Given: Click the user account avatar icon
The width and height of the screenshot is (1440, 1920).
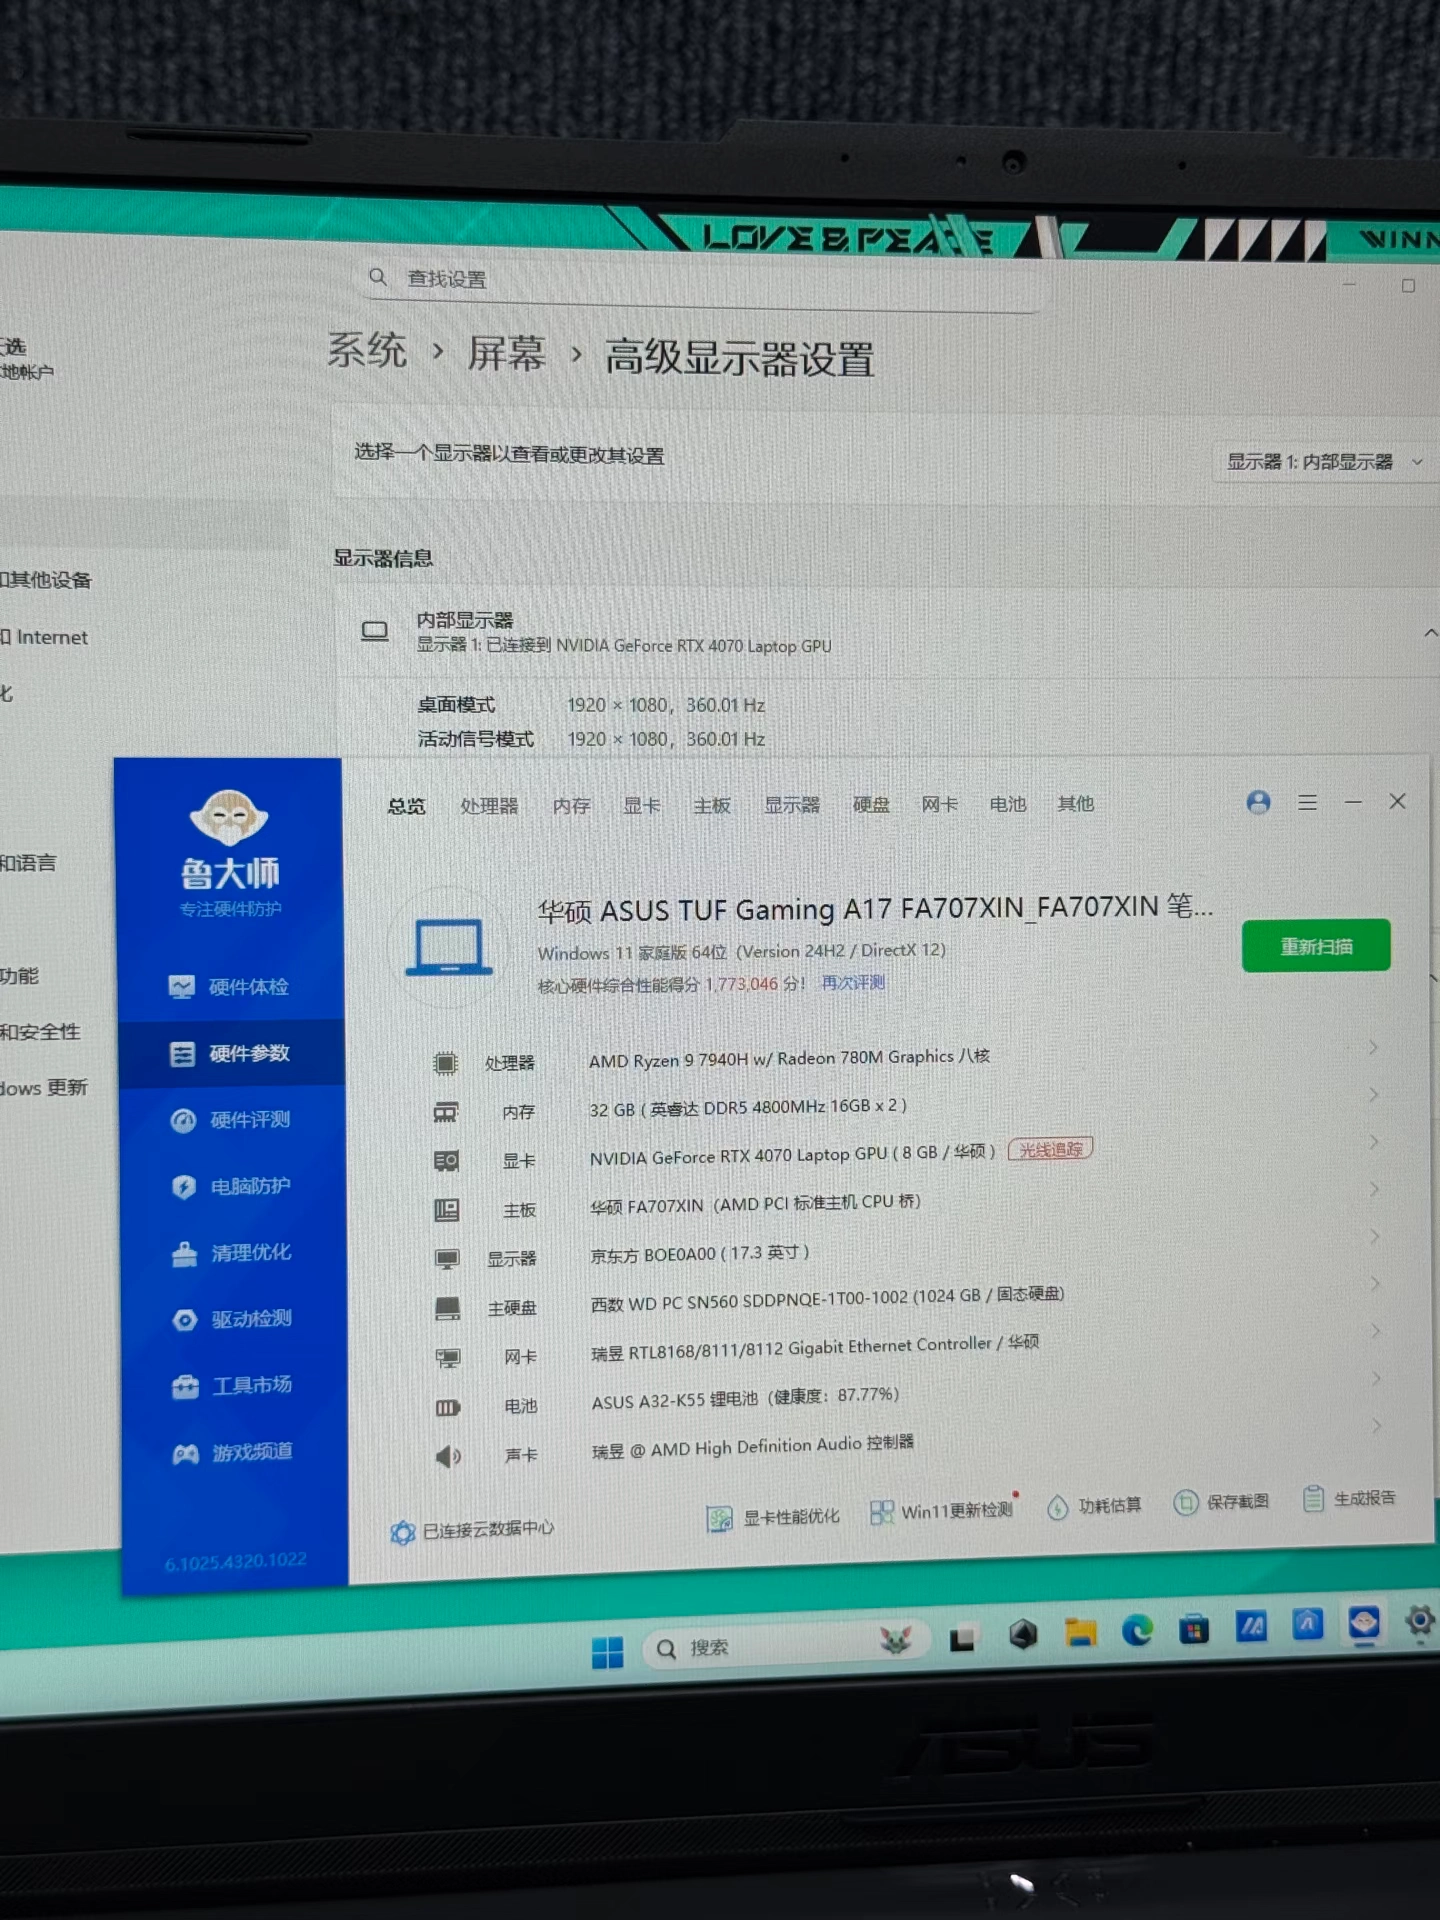Looking at the screenshot, I should click(x=1258, y=802).
